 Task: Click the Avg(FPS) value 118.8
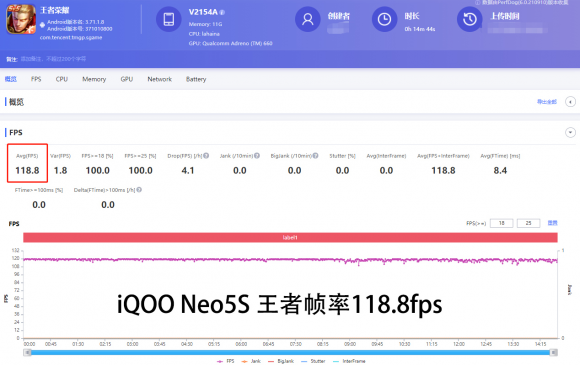click(x=27, y=170)
